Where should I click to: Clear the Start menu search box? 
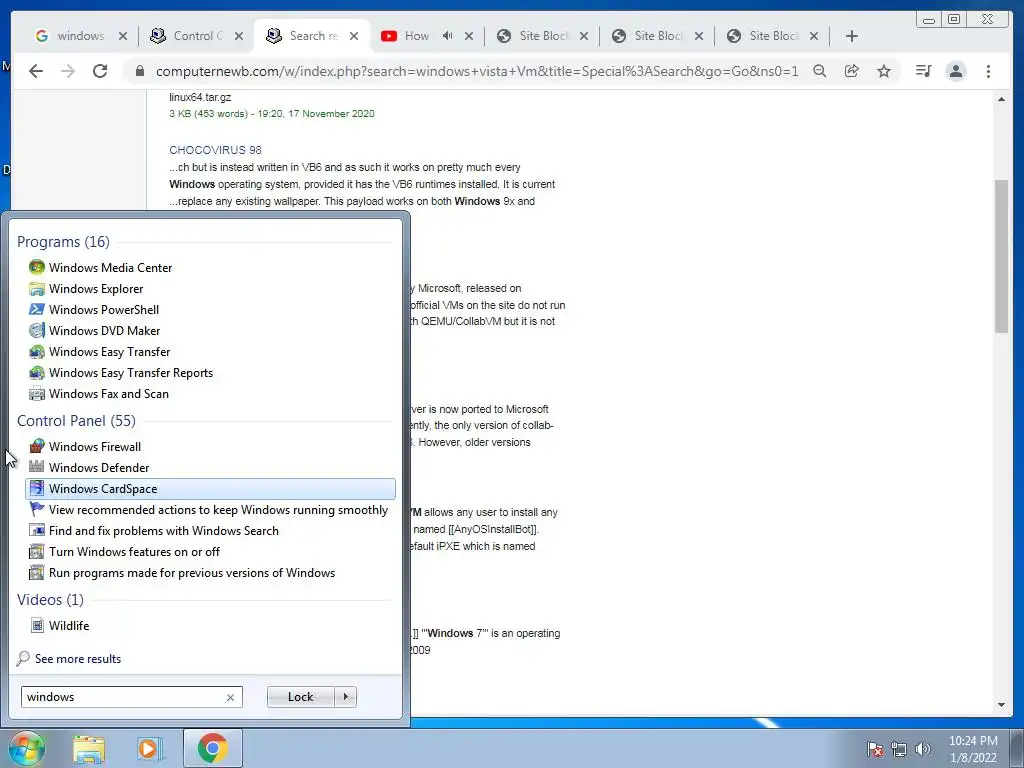point(231,697)
